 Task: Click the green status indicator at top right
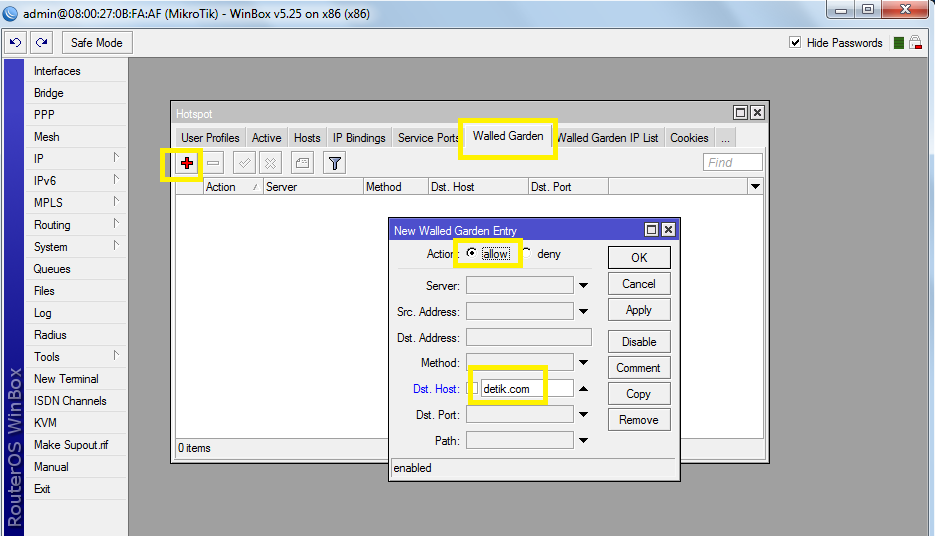pyautogui.click(x=899, y=43)
